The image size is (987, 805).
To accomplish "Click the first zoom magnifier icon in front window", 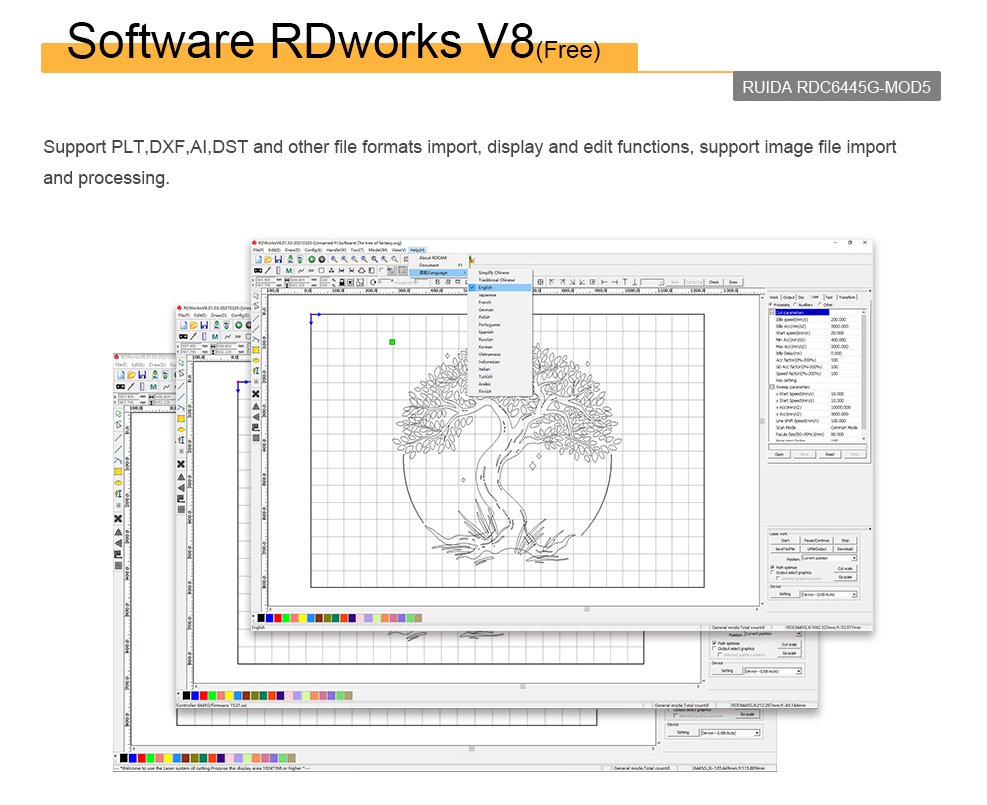I will click(334, 259).
